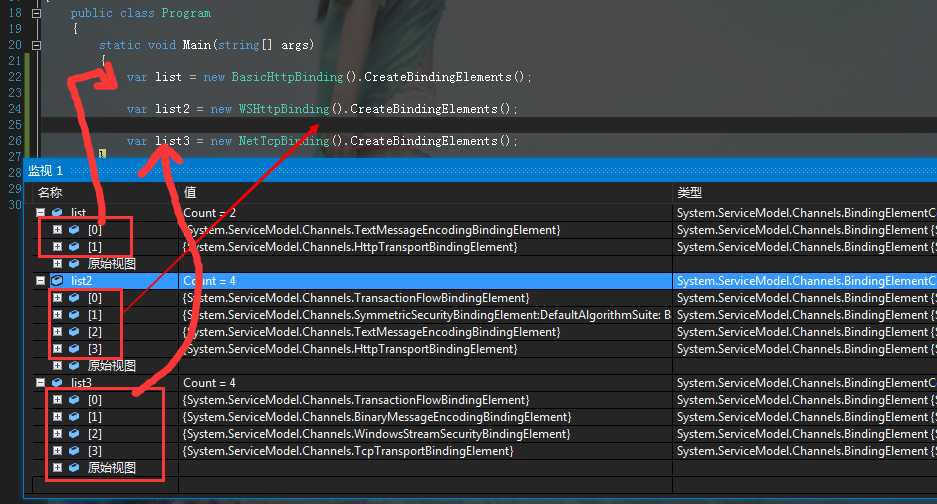Select list2 [0] TransactionFlowBindingElement value
The image size is (937, 504).
click(356, 298)
